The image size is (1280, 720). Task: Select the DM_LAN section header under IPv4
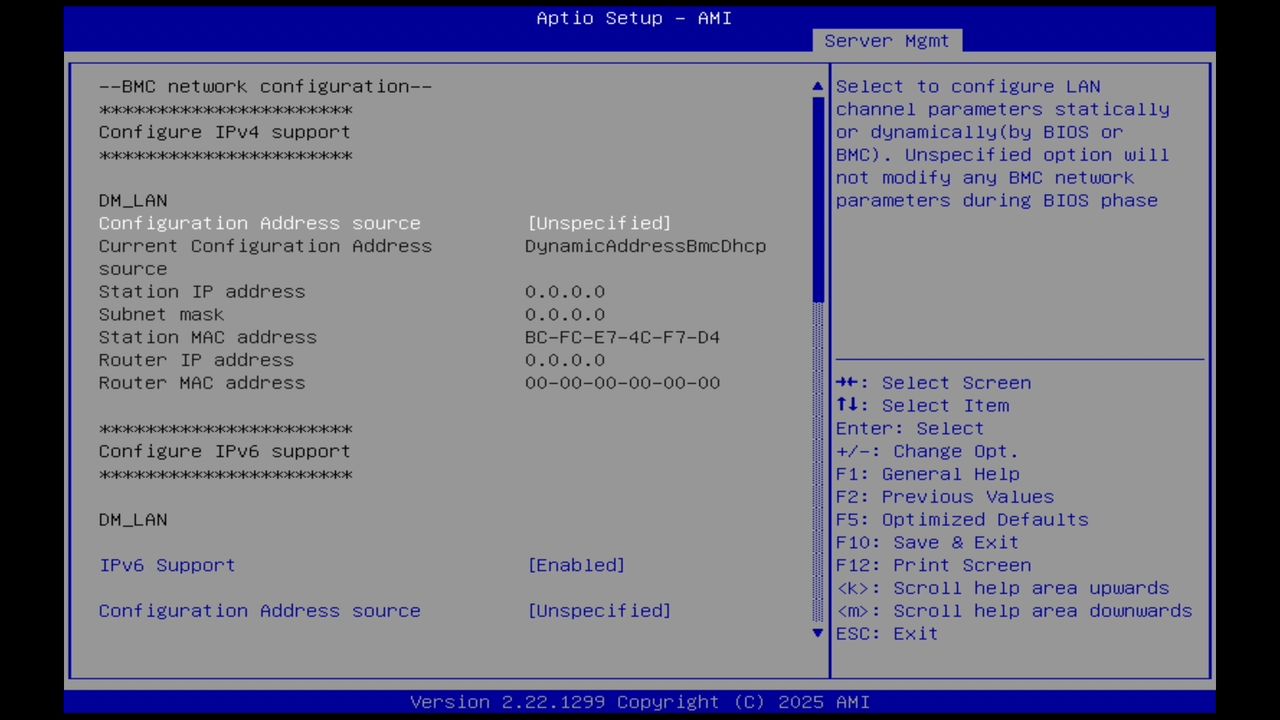click(133, 200)
